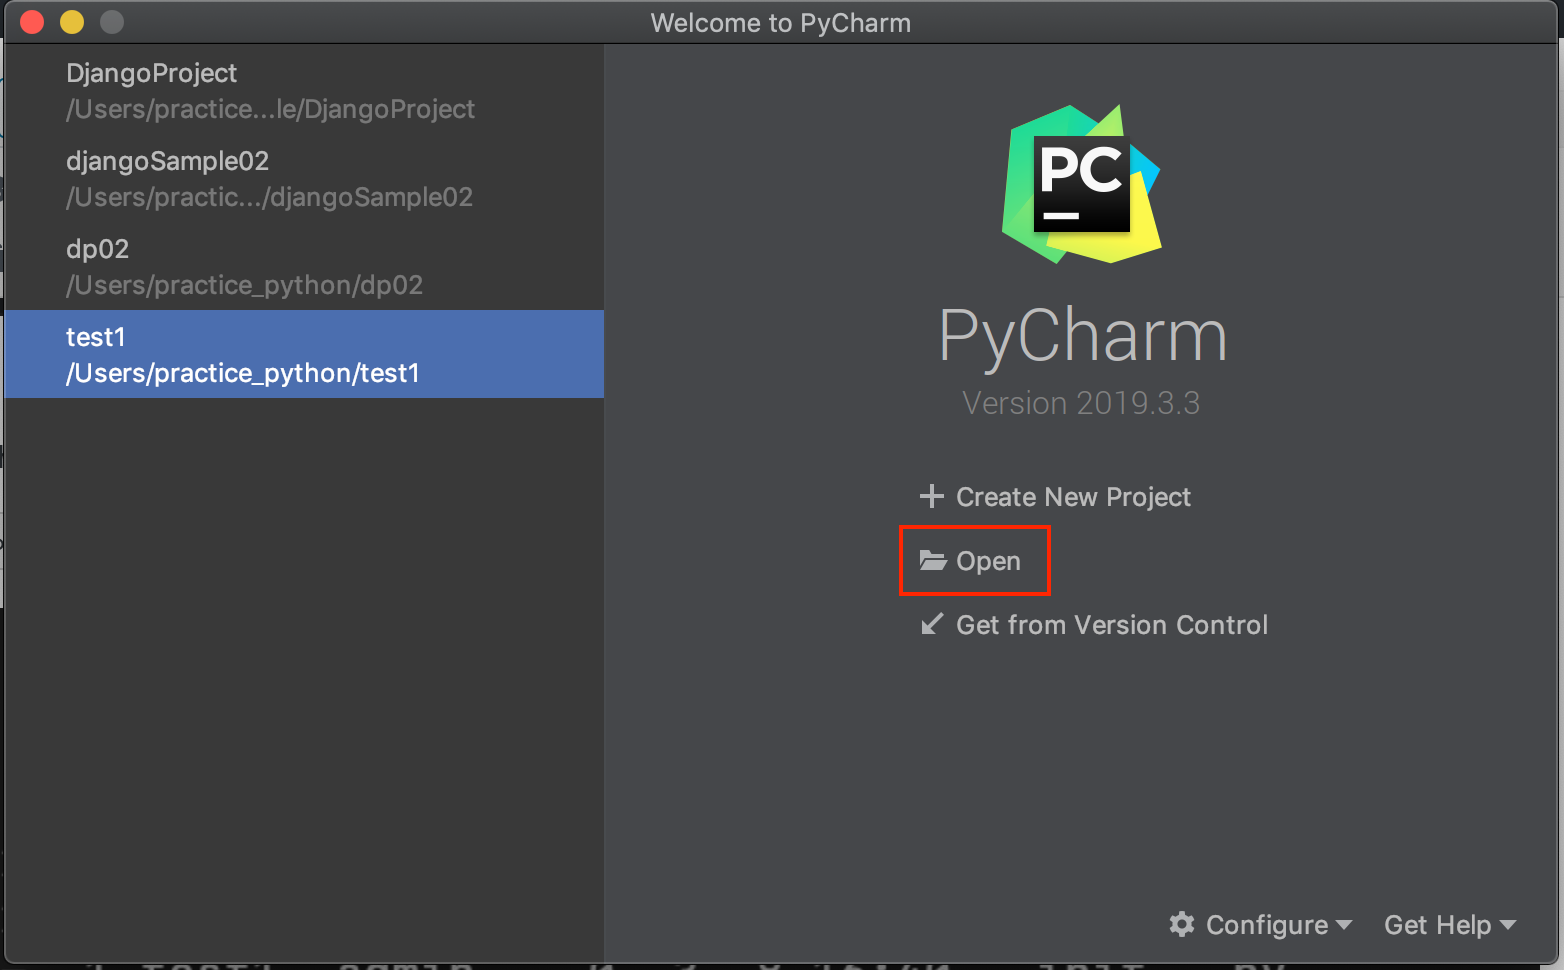This screenshot has height=970, width=1564.
Task: Expand the Get Help dropdown arrow
Action: click(x=1508, y=925)
